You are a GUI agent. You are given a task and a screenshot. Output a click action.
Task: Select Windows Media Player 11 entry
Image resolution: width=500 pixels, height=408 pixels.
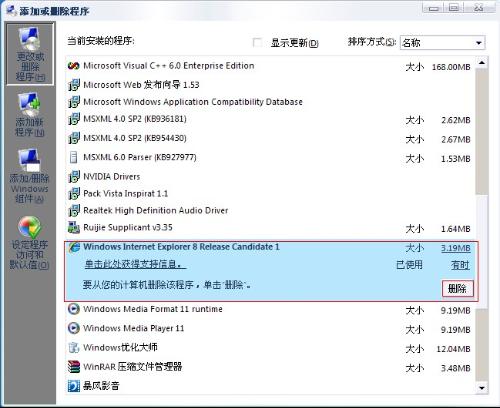(x=134, y=328)
